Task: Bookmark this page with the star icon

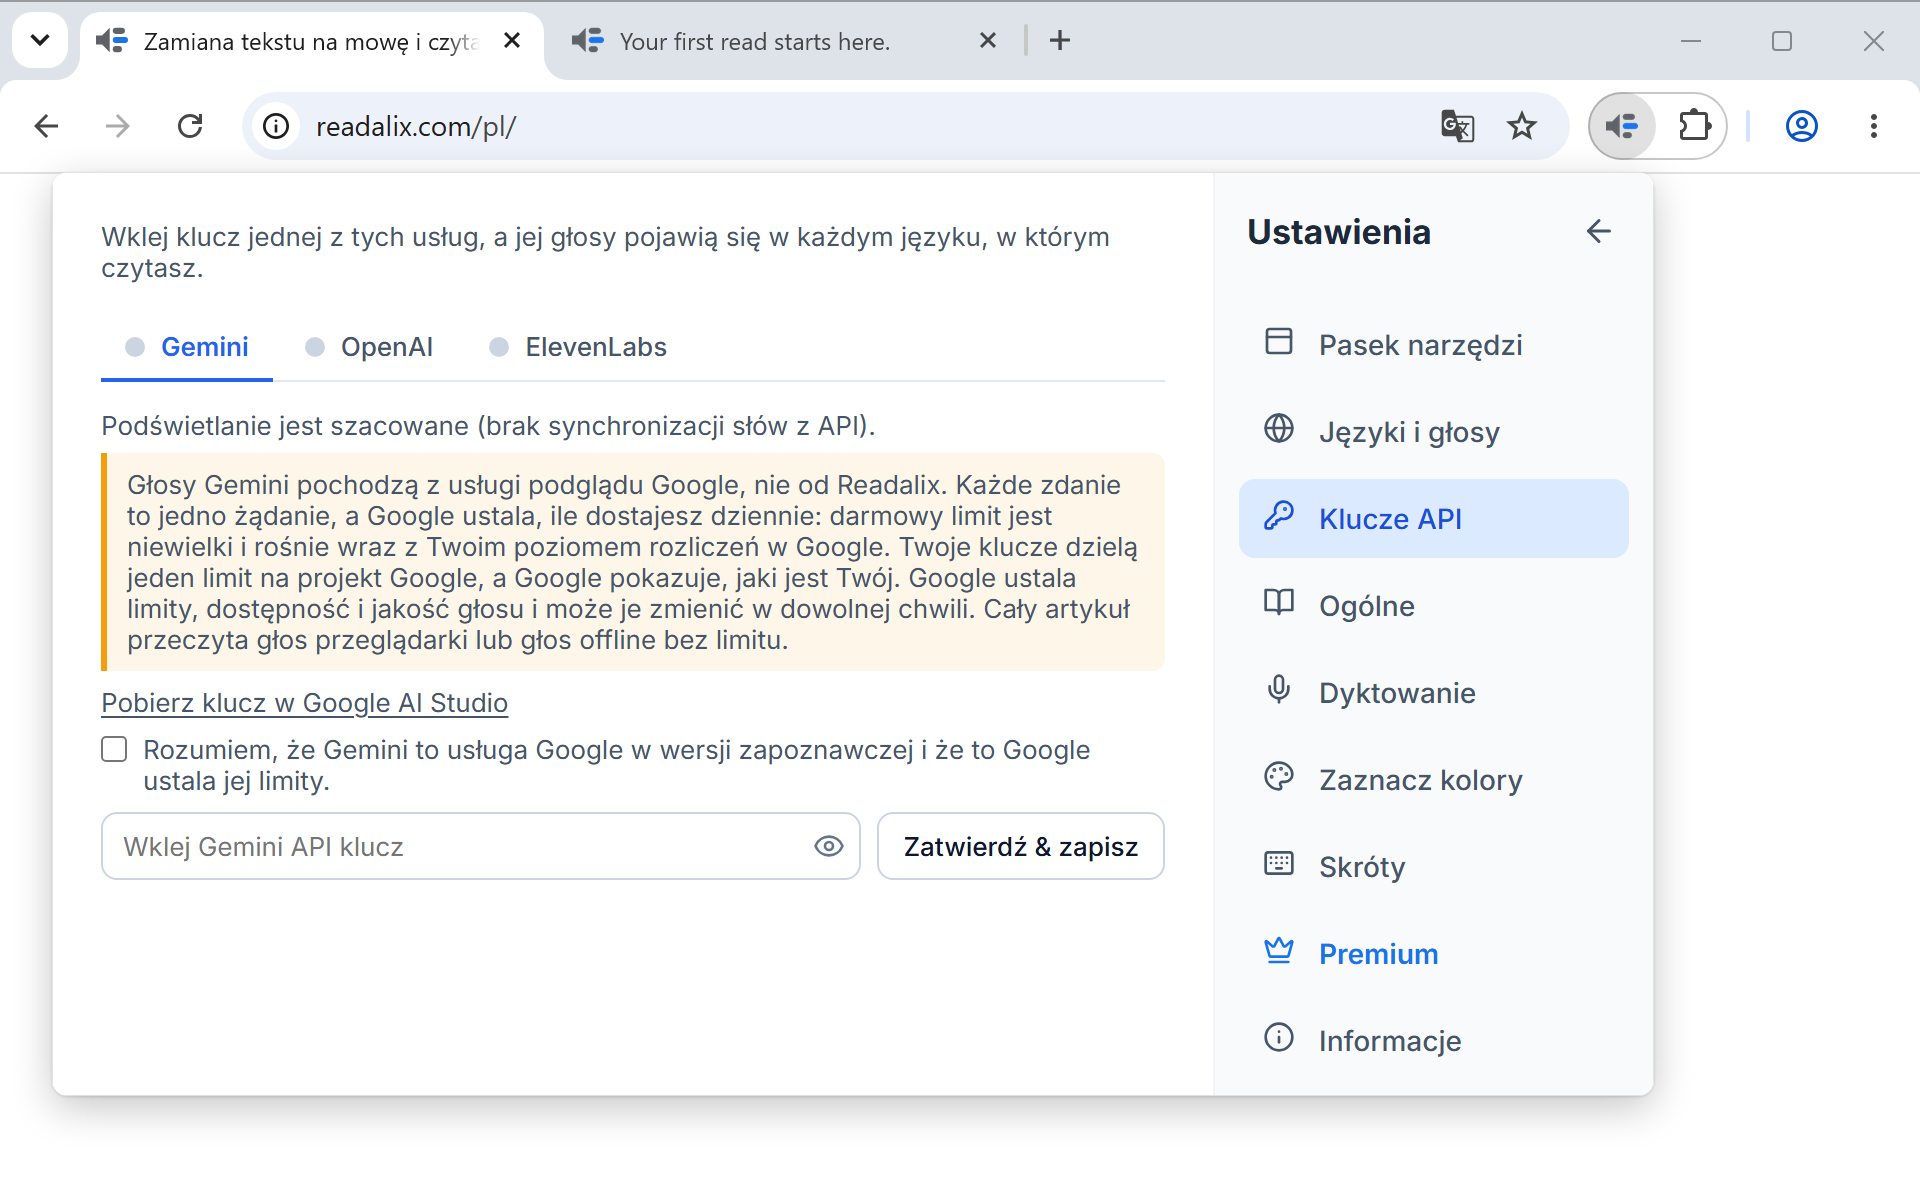Action: tap(1521, 126)
